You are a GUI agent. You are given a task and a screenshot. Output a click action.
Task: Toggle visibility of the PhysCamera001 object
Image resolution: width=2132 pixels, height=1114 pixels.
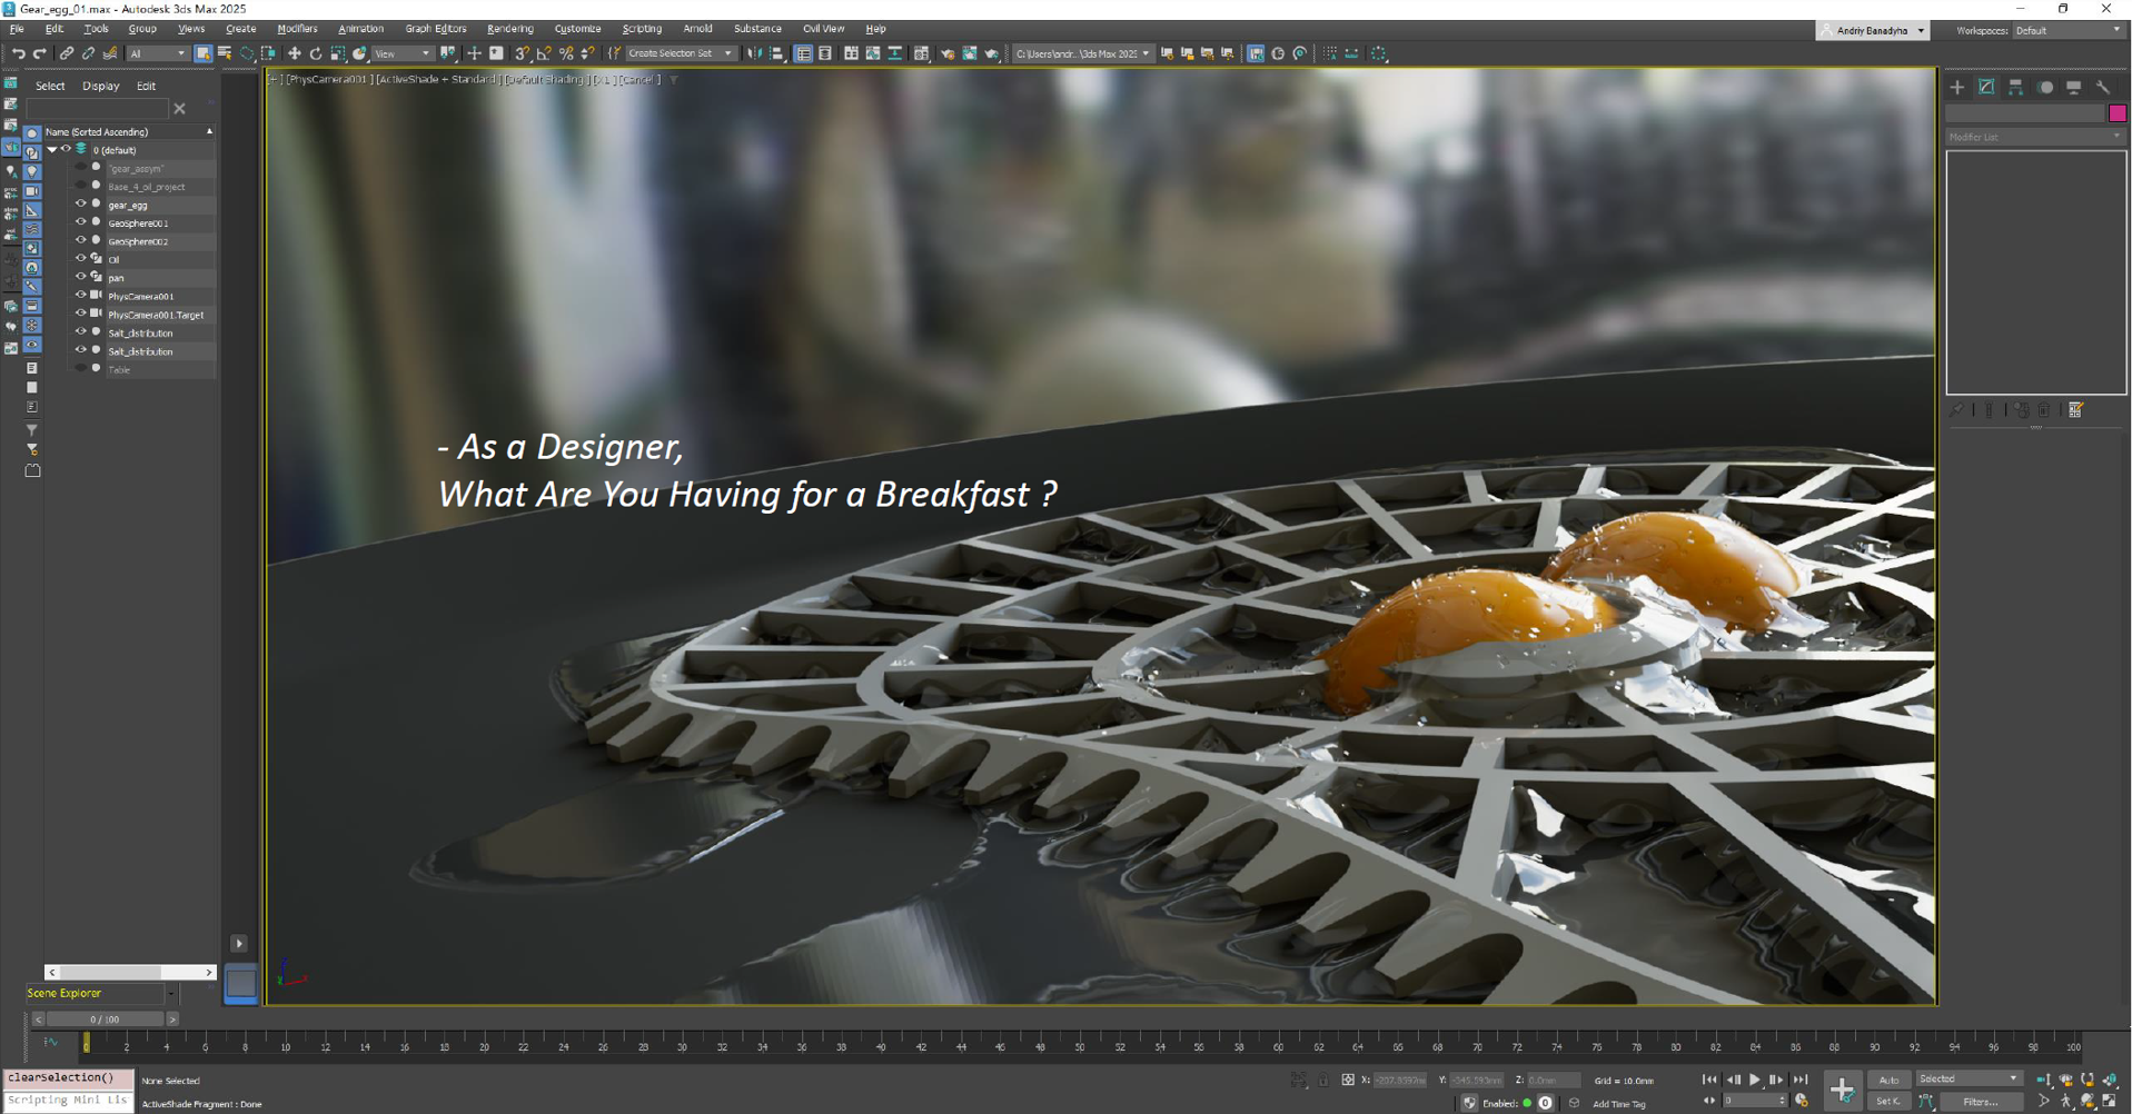tap(81, 296)
